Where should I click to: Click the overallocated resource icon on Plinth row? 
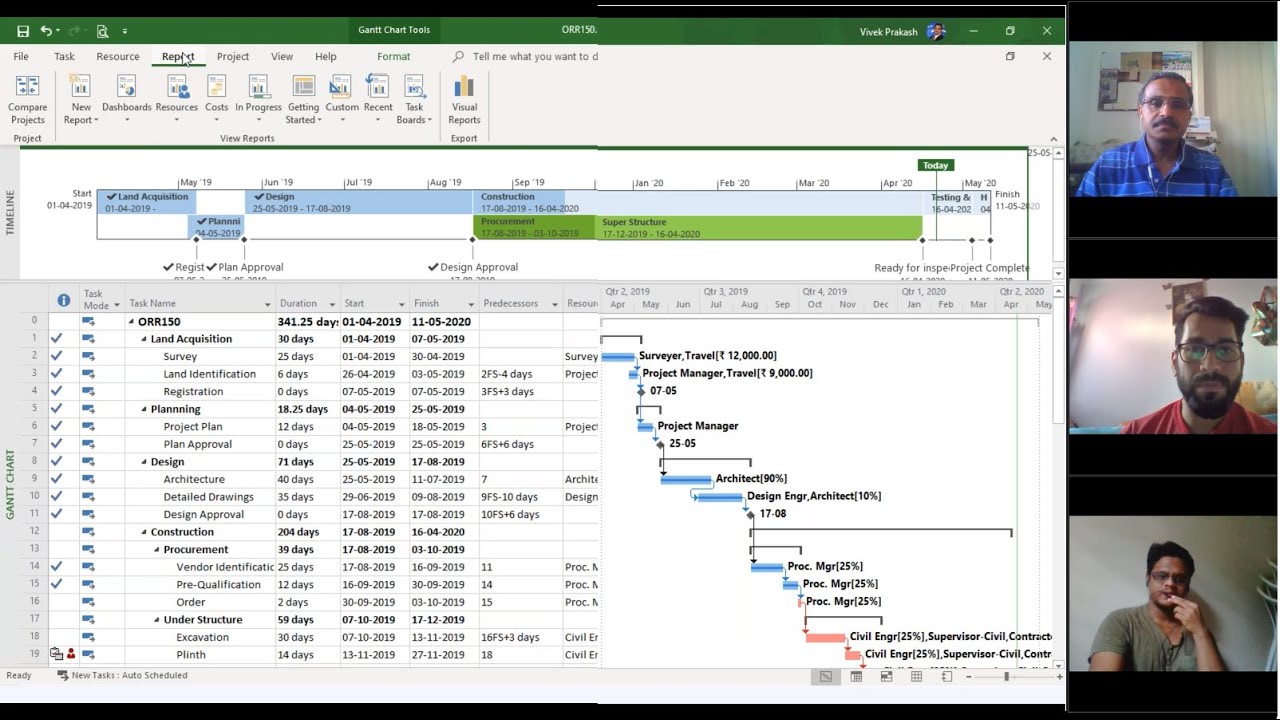point(70,654)
